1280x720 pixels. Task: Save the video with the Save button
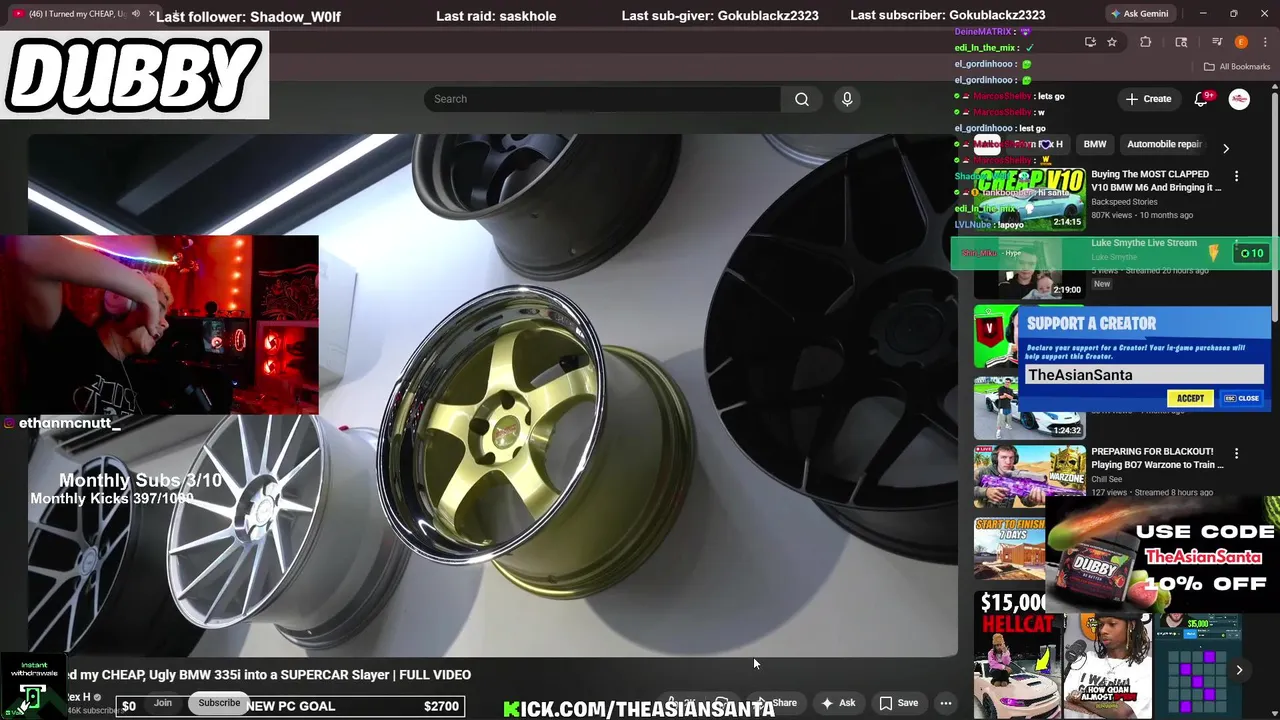(898, 703)
